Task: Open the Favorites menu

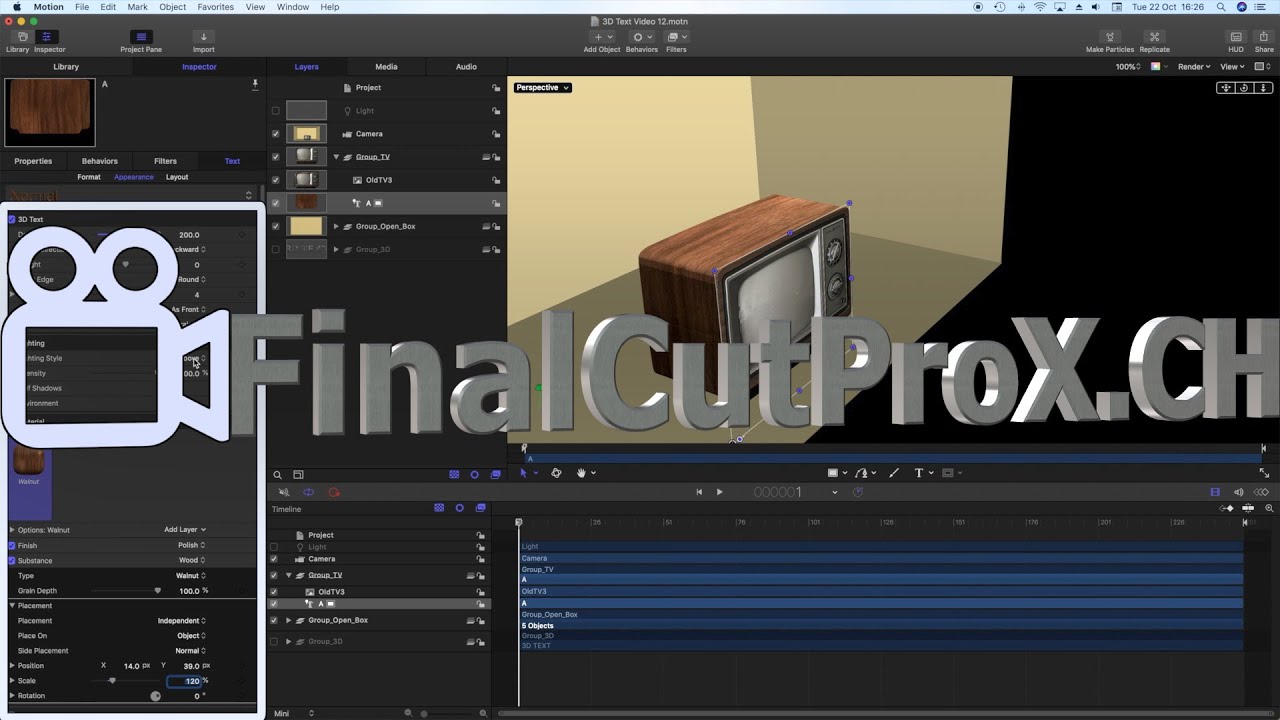Action: (x=216, y=7)
